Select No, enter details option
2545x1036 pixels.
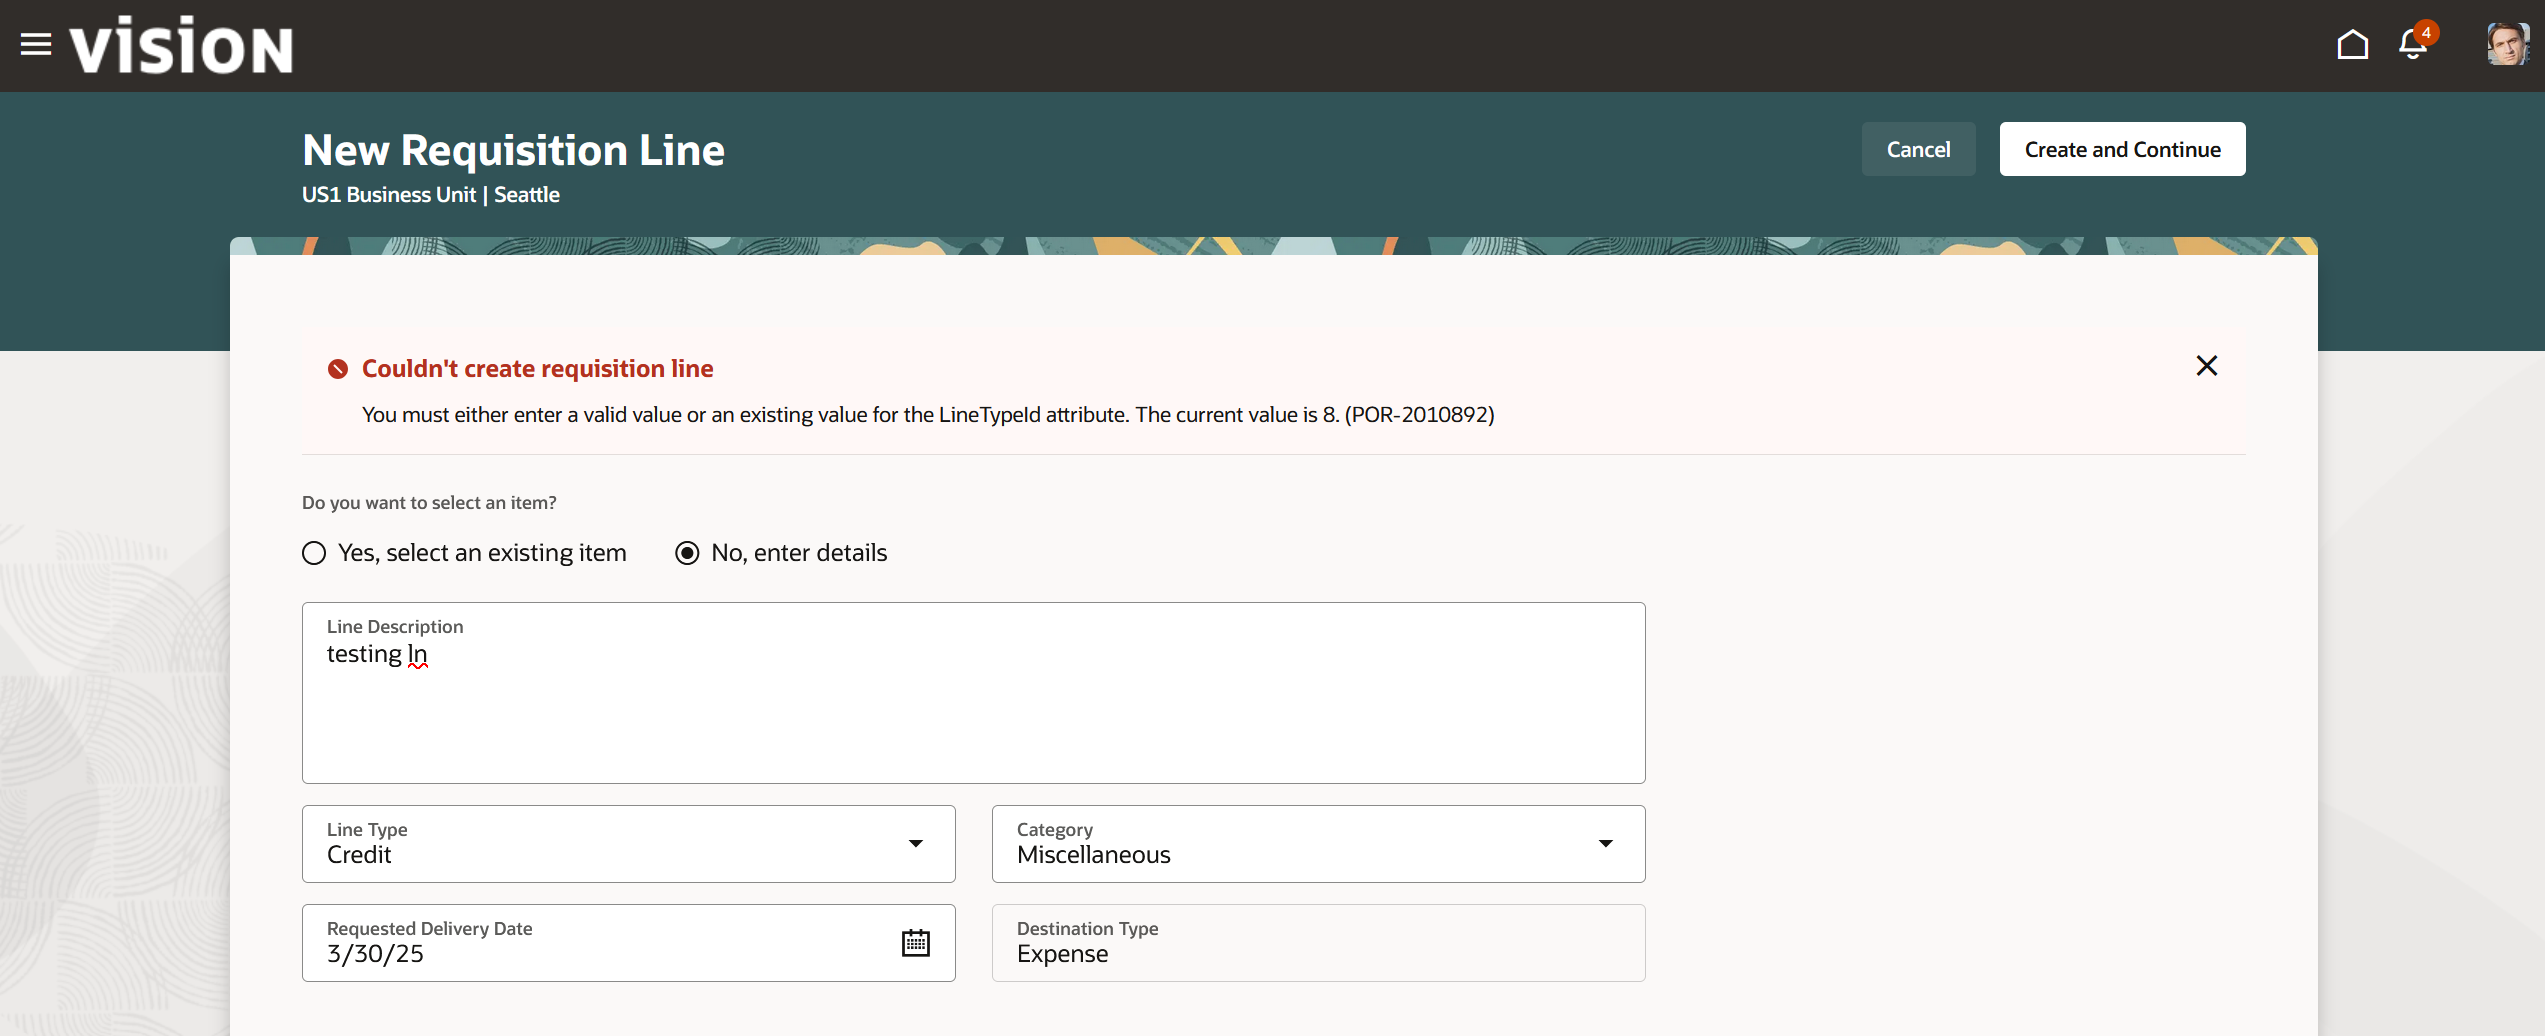click(686, 552)
